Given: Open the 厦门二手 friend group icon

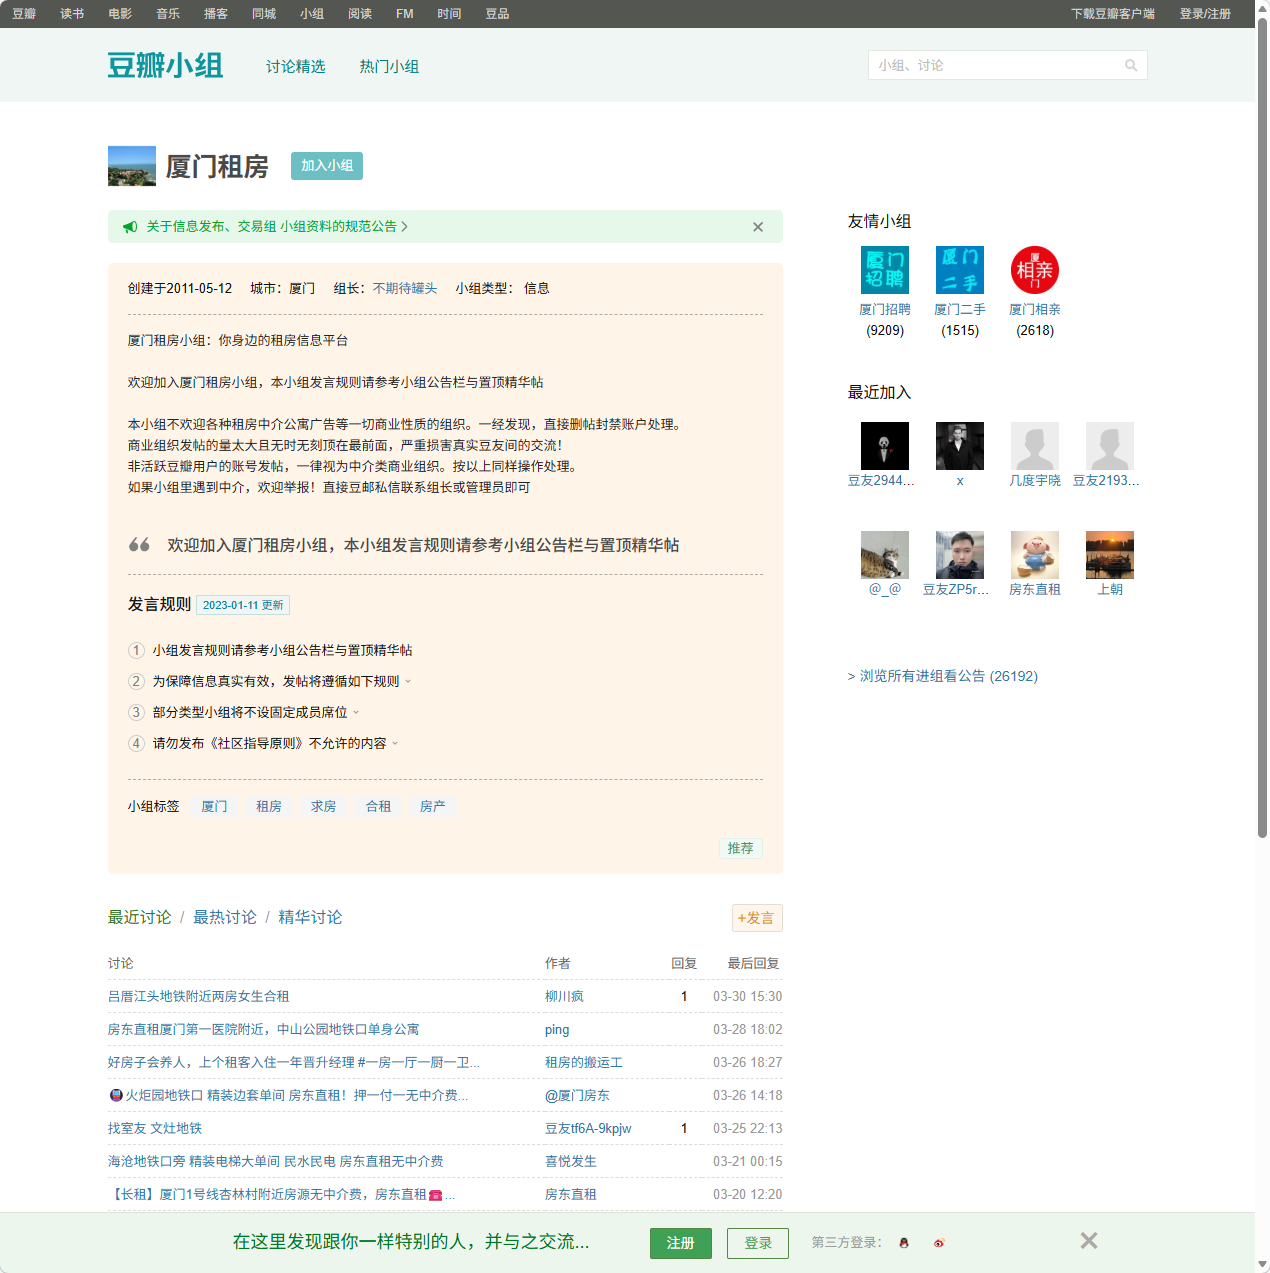Looking at the screenshot, I should pyautogui.click(x=959, y=269).
